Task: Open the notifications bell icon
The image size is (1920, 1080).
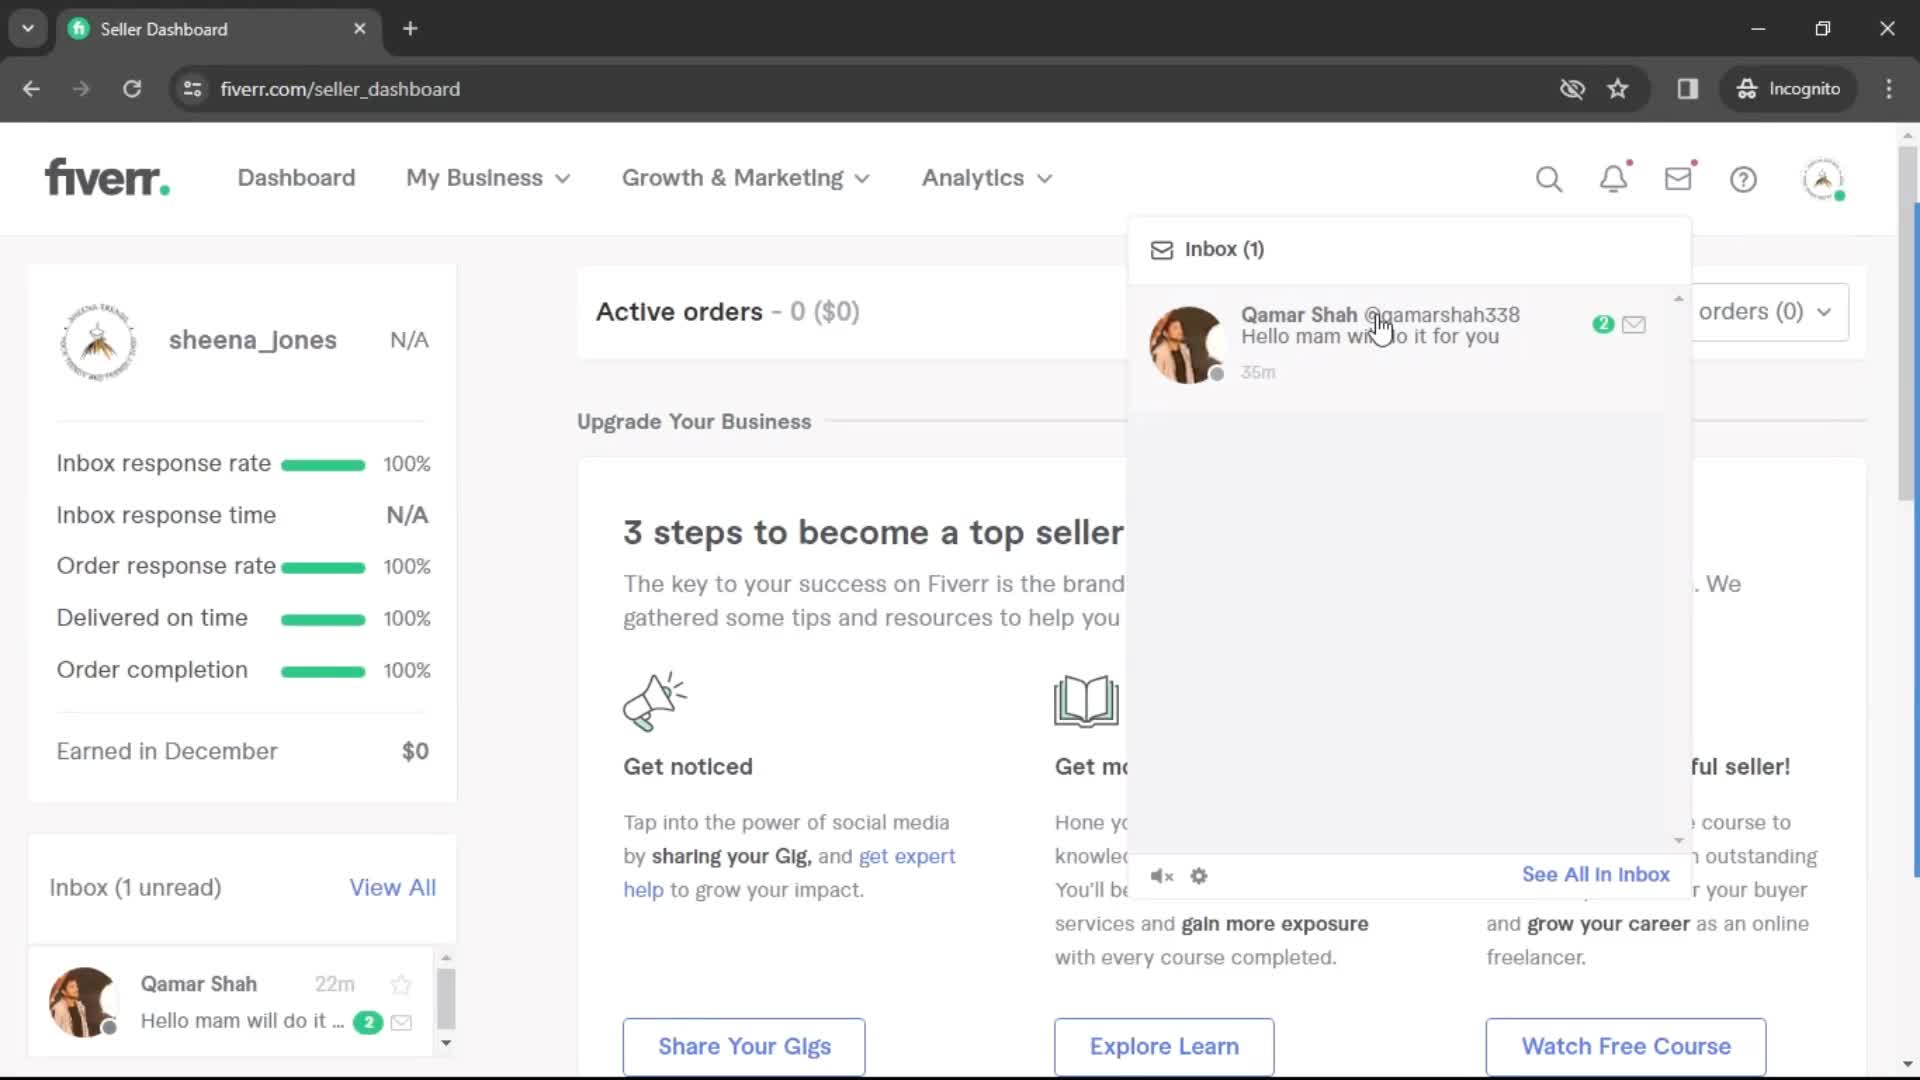Action: [1613, 179]
